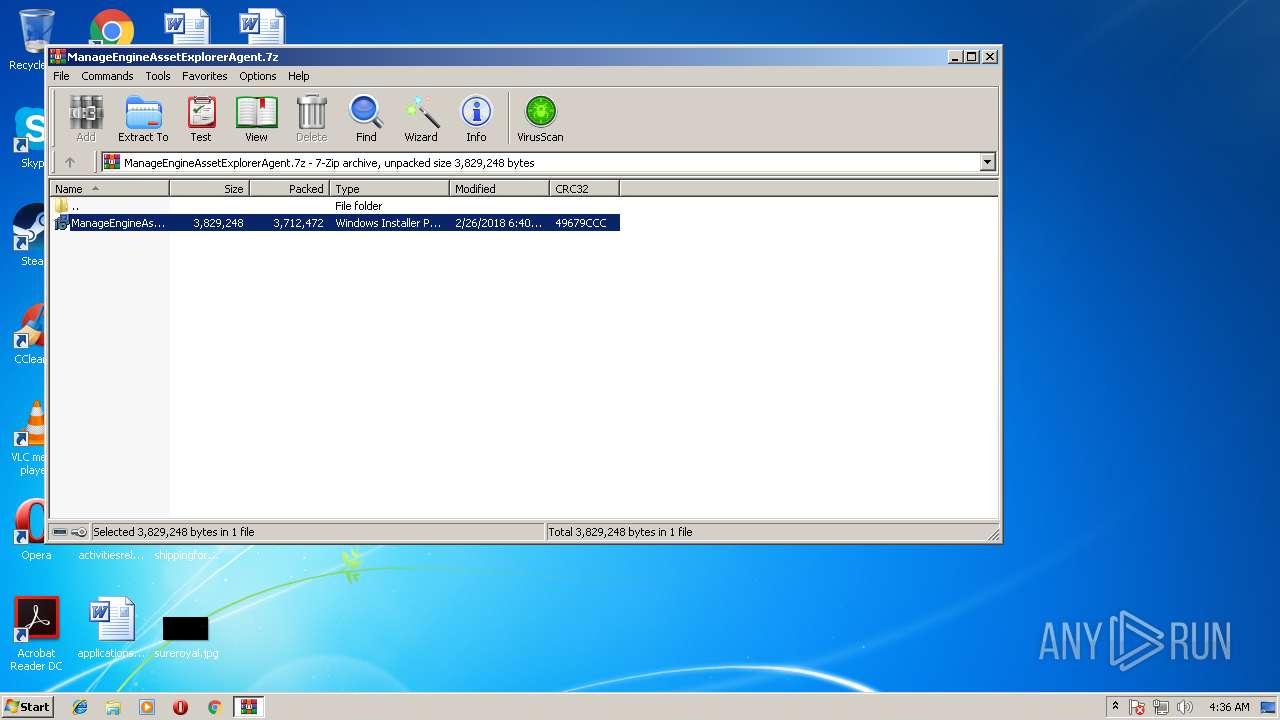1280x720 pixels.
Task: Click the WinRAR taskbar button
Action: coord(248,707)
